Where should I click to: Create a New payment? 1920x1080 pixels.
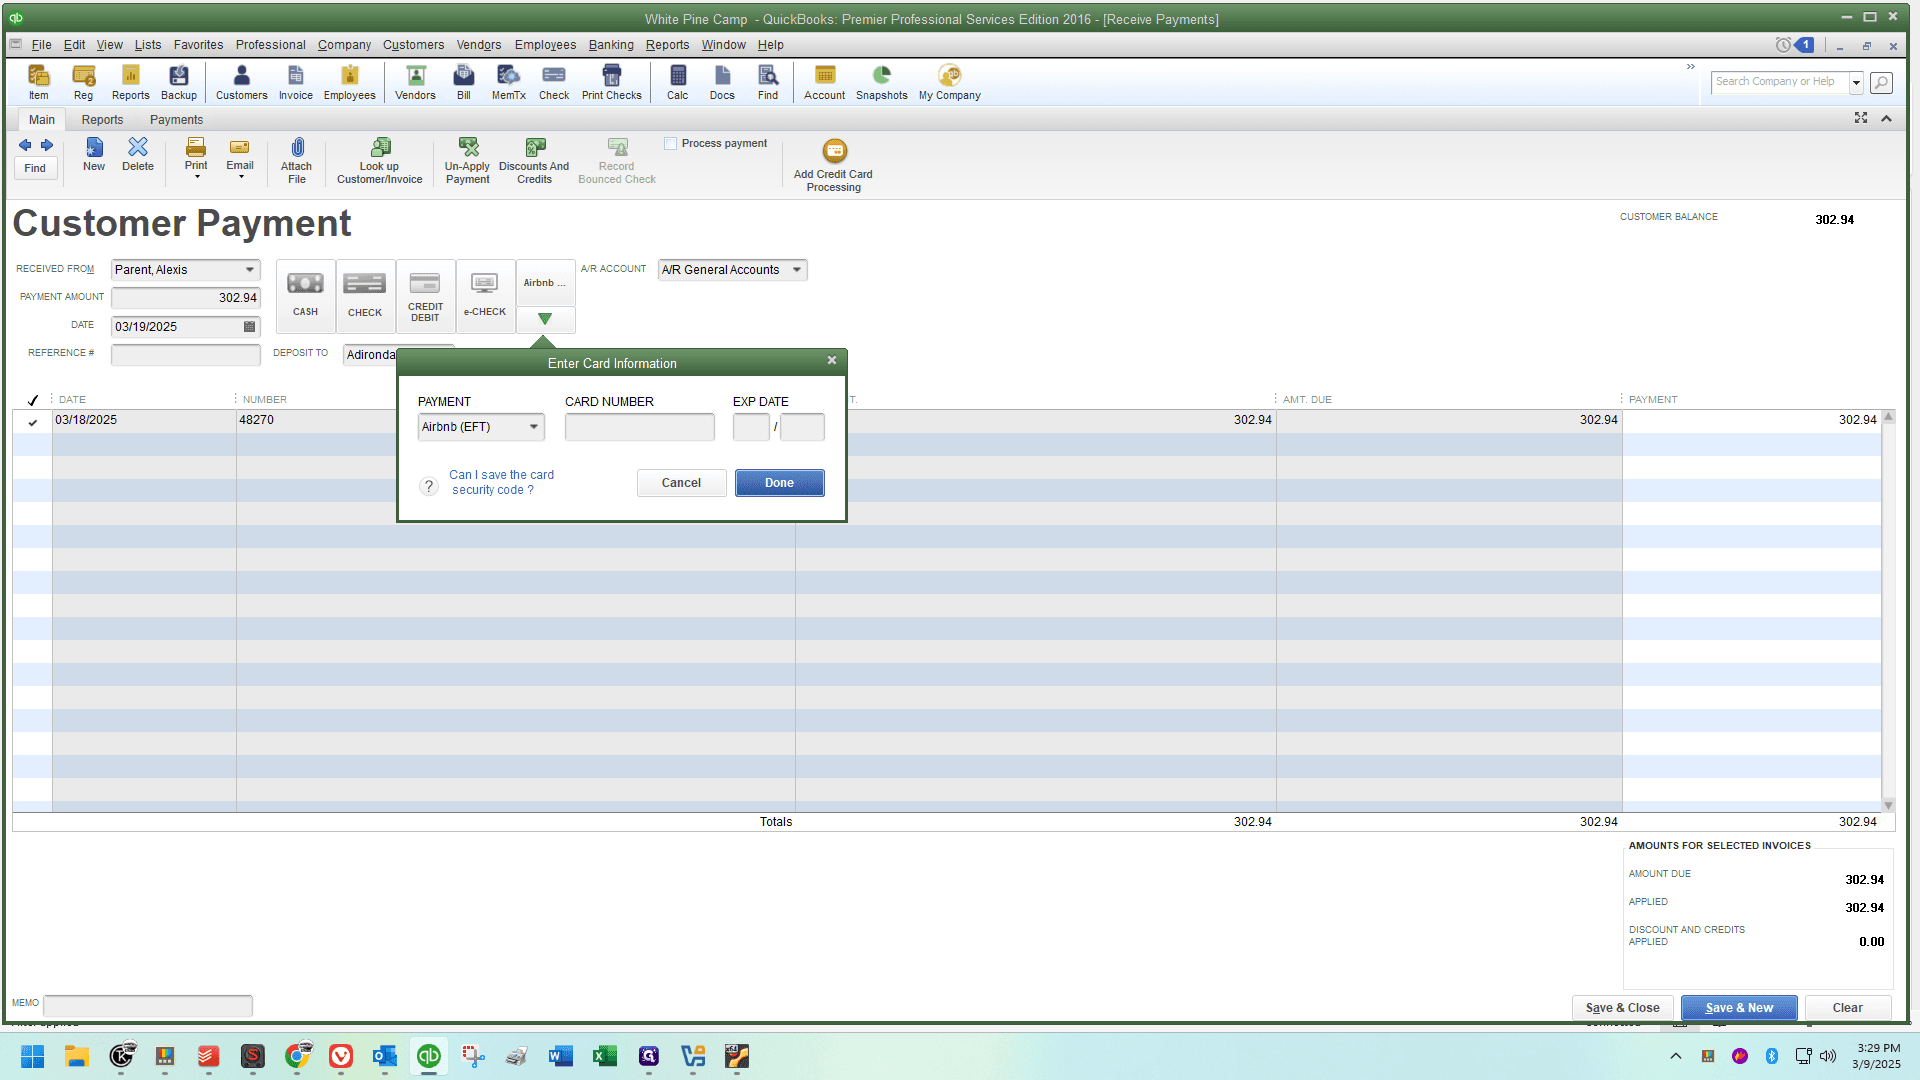(x=94, y=155)
